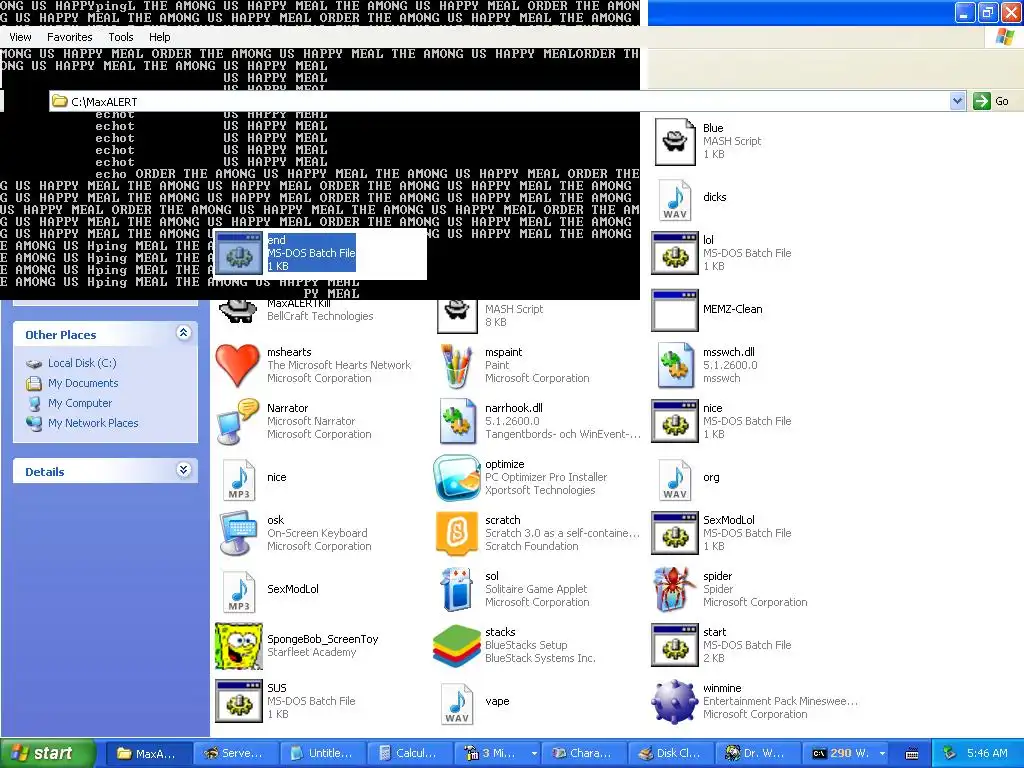
Task: Click the scratch Scratch 3.0 icon
Action: [x=456, y=534]
